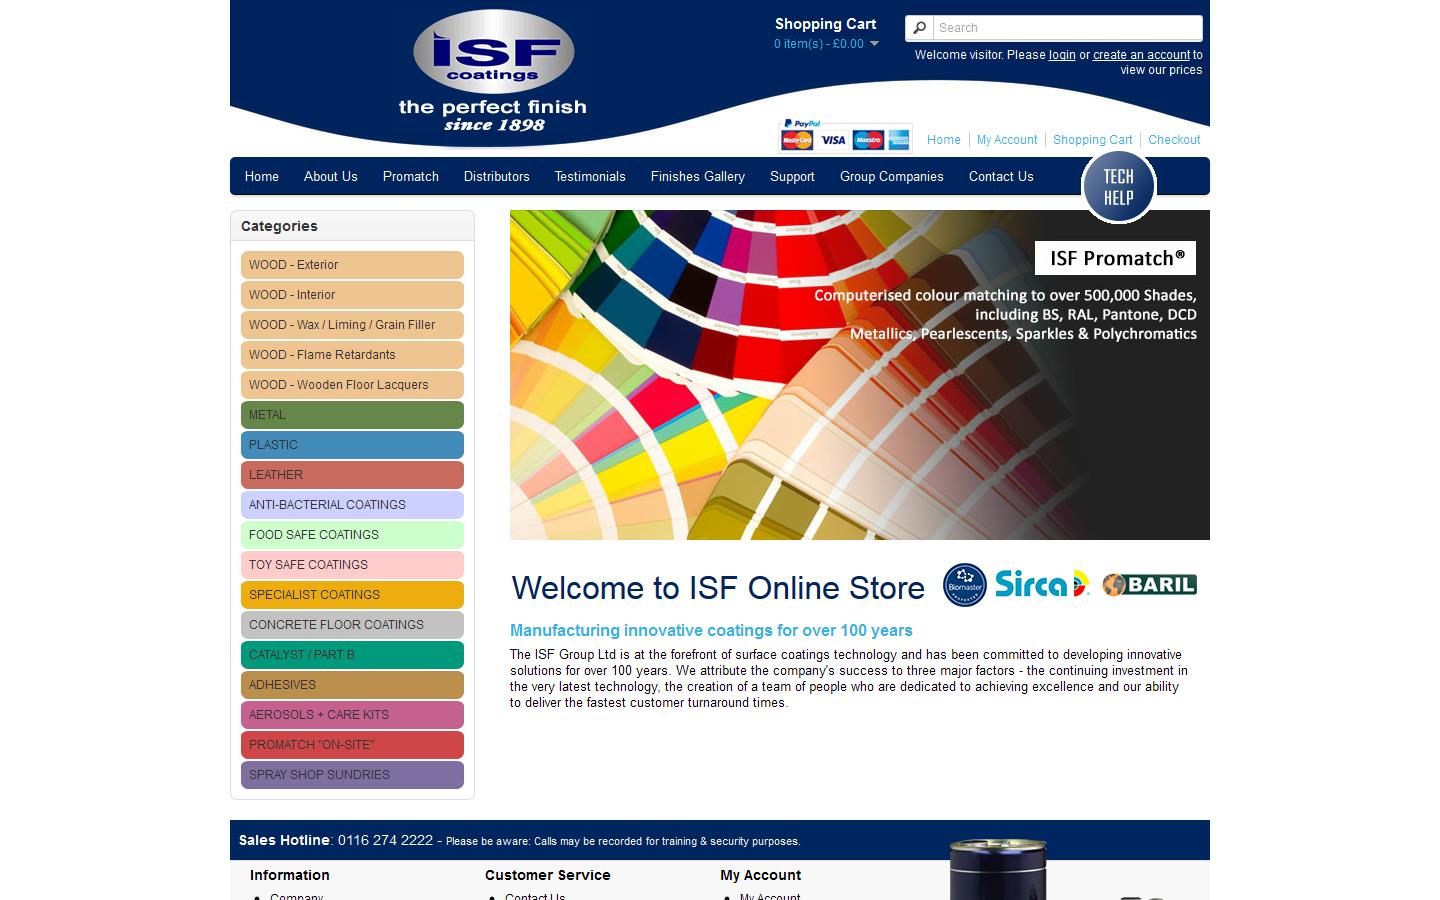Image resolution: width=1440 pixels, height=900 pixels.
Task: Open the Promatch menu item
Action: pyautogui.click(x=410, y=177)
